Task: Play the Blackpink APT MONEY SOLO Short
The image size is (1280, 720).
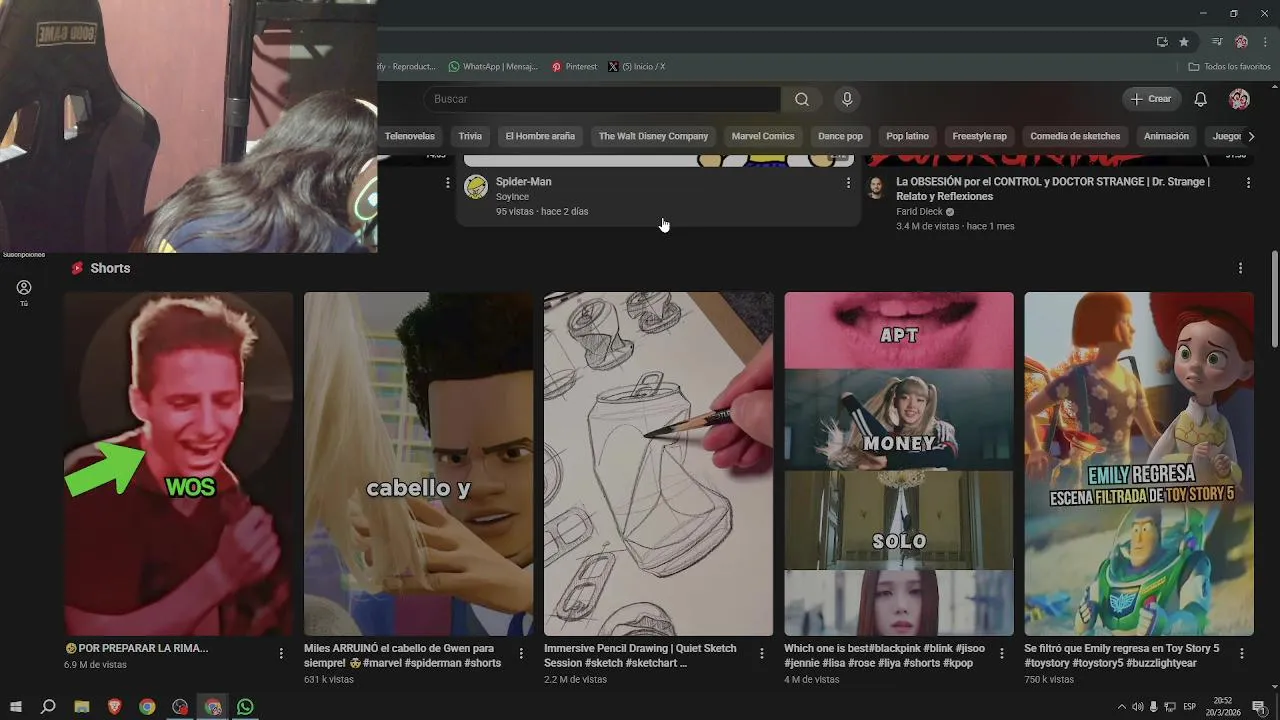Action: coord(899,464)
